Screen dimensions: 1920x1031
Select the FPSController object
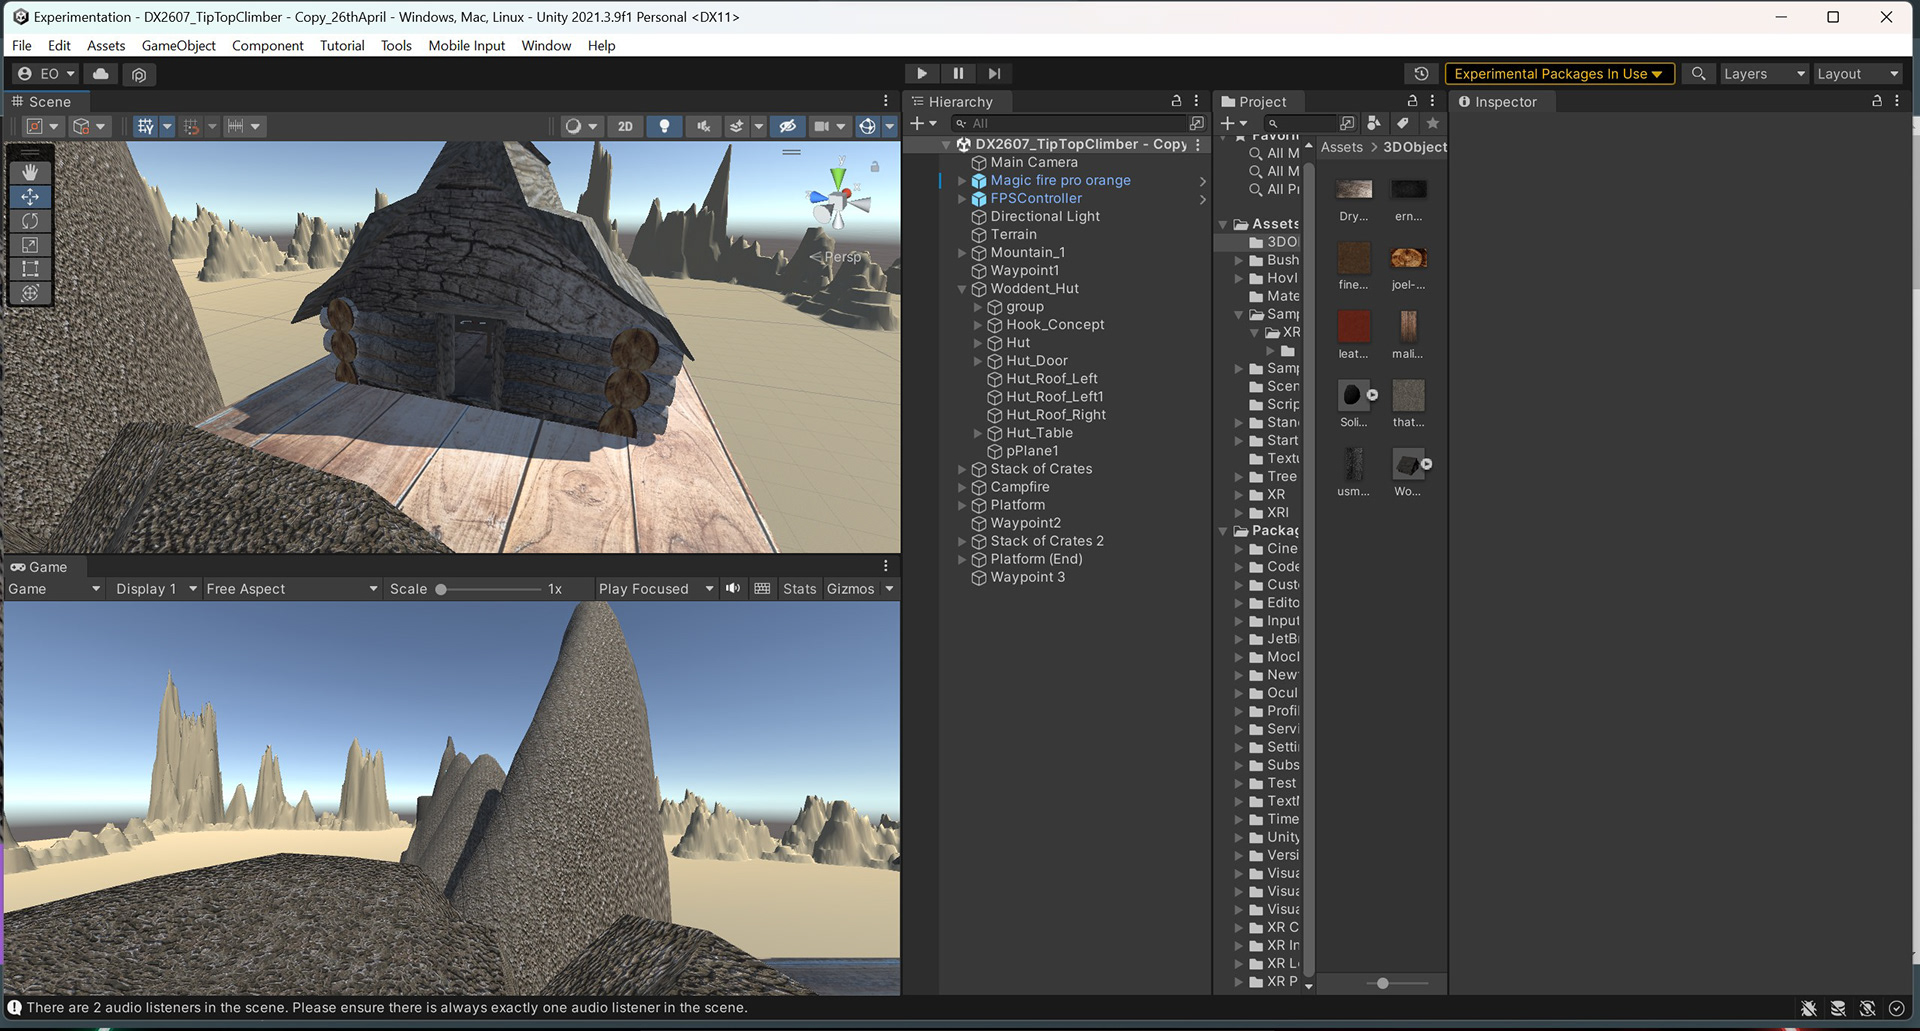[x=1036, y=198]
